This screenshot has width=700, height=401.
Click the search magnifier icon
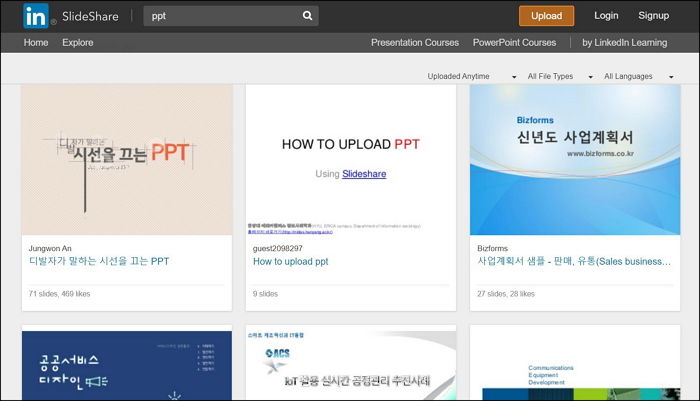(307, 16)
